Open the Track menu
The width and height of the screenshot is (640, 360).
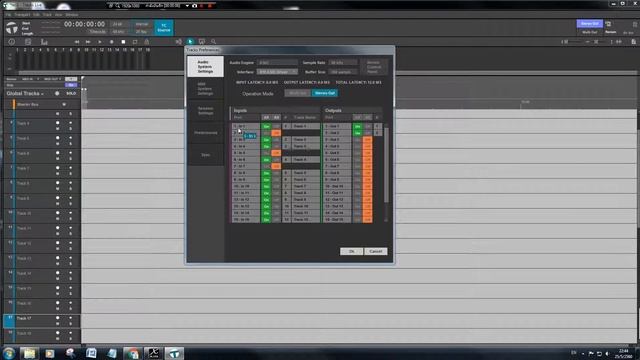point(47,15)
